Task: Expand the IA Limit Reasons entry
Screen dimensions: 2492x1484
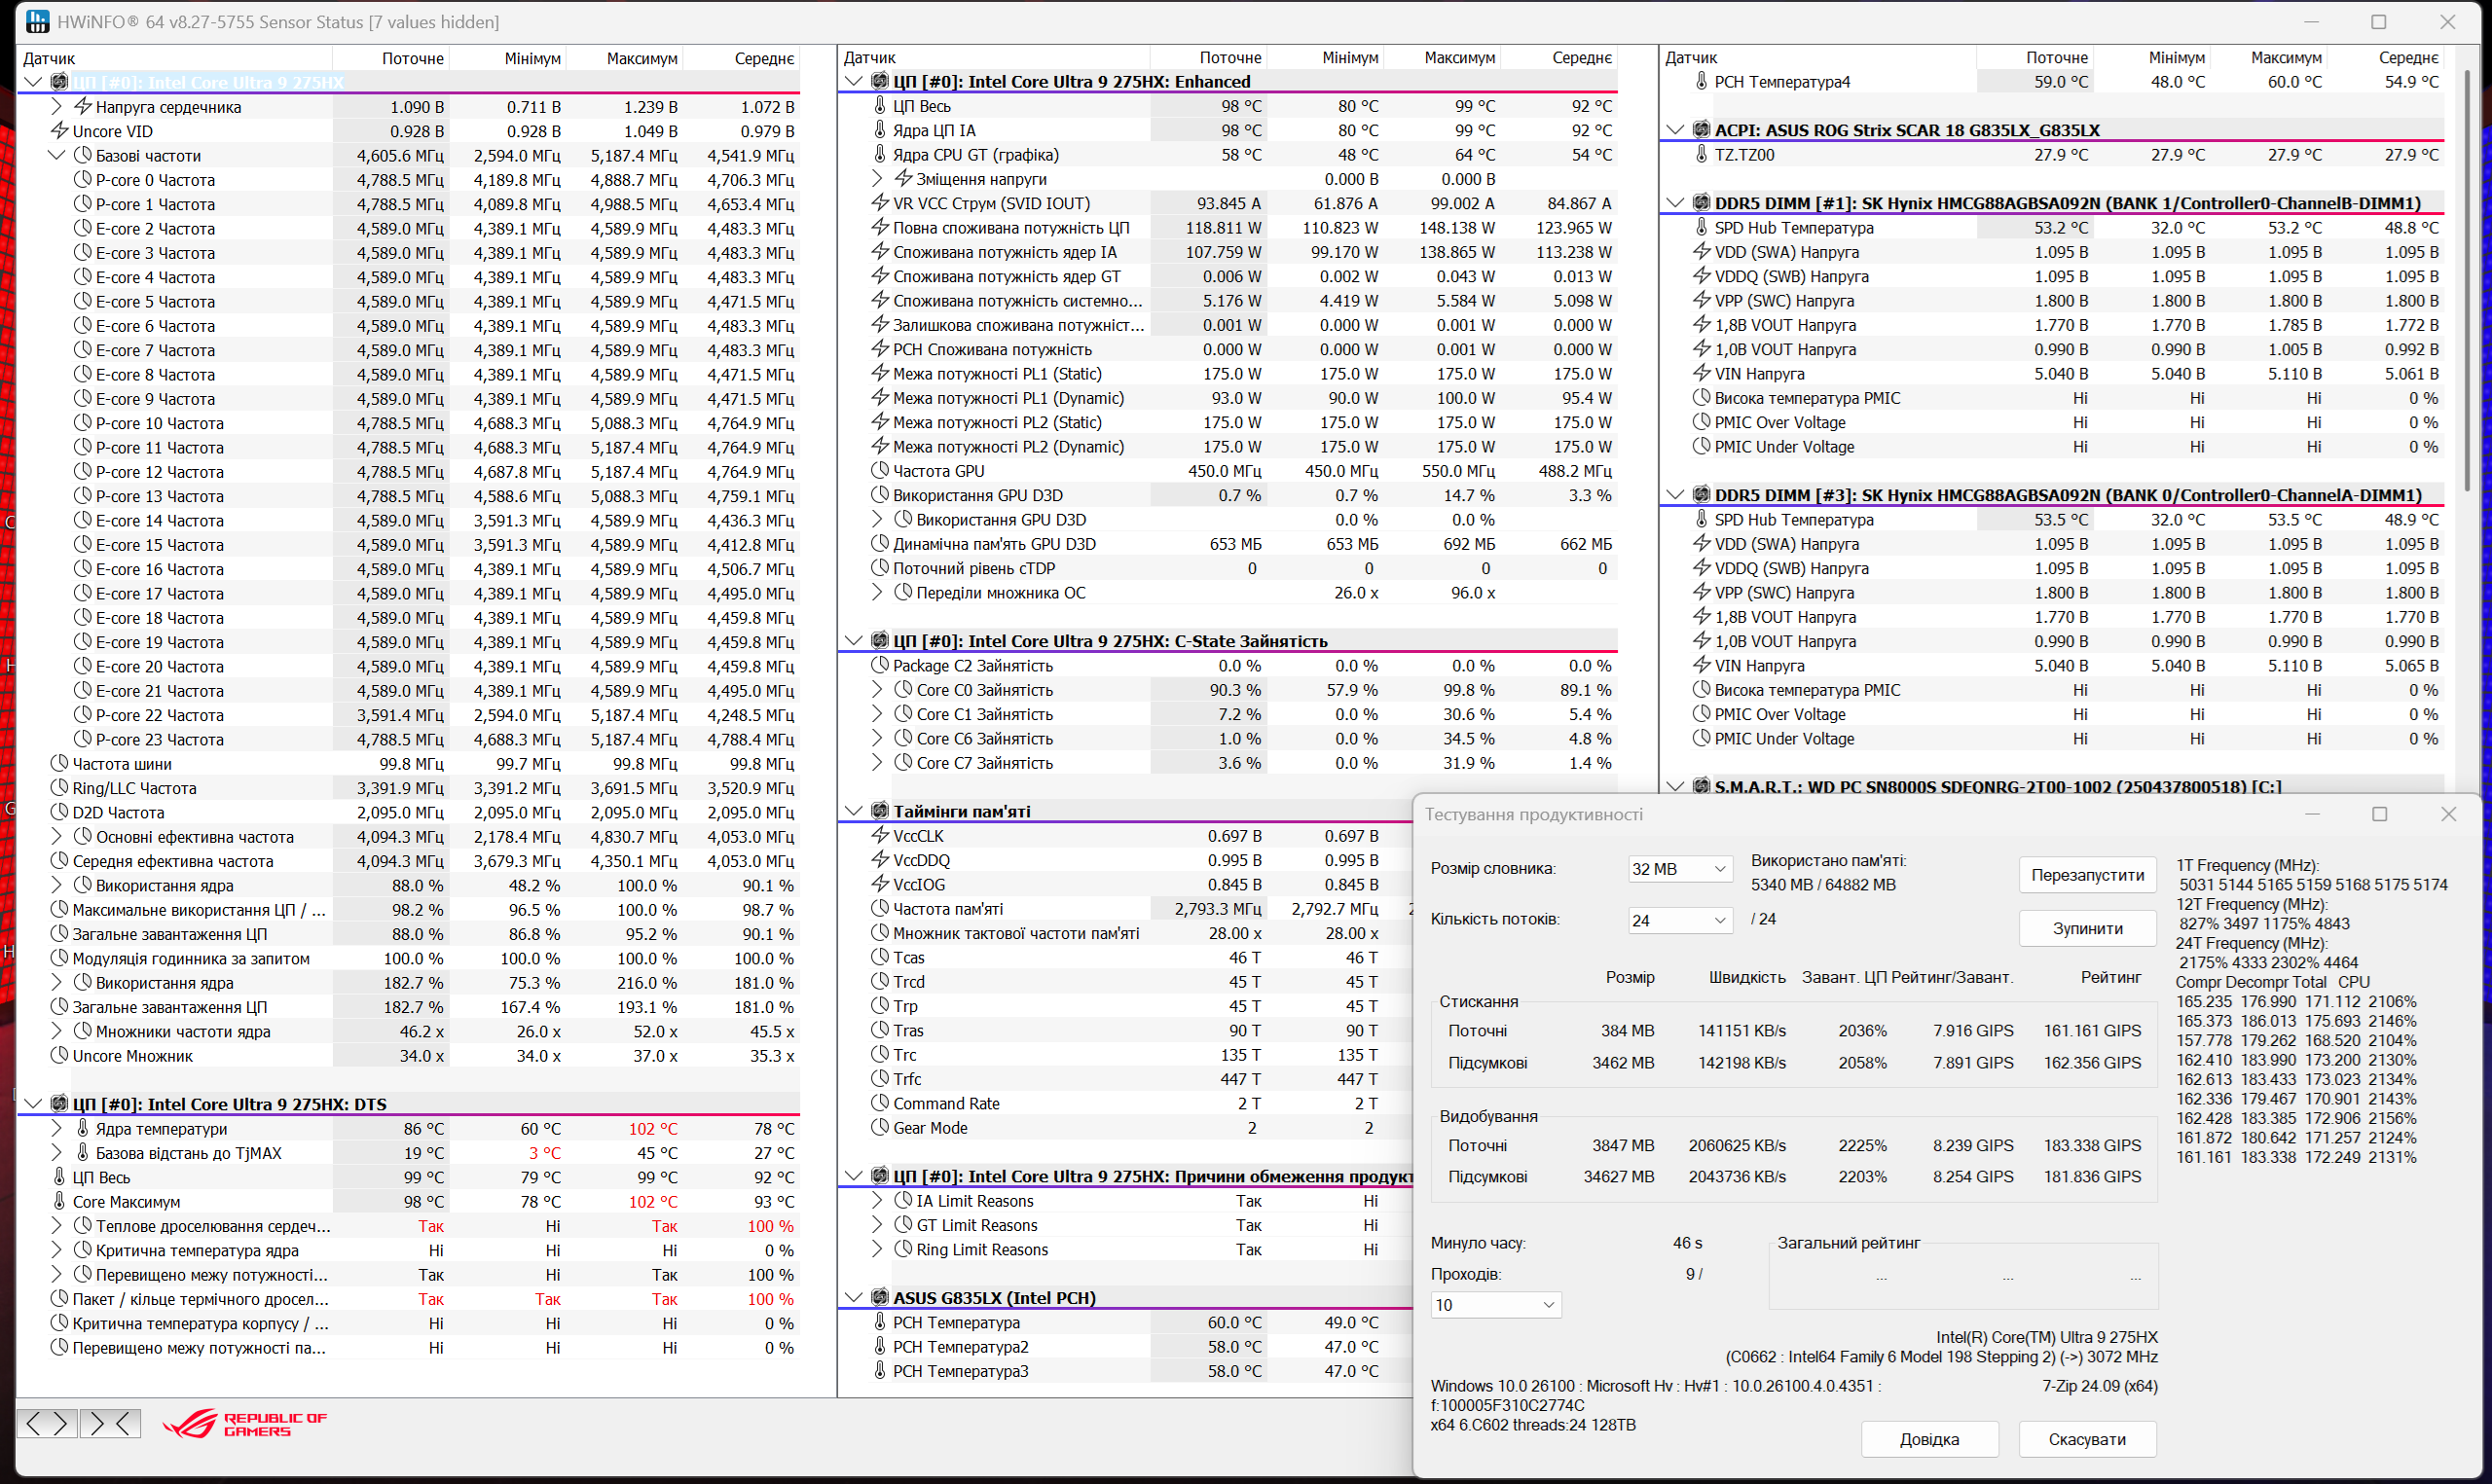Action: click(877, 1200)
